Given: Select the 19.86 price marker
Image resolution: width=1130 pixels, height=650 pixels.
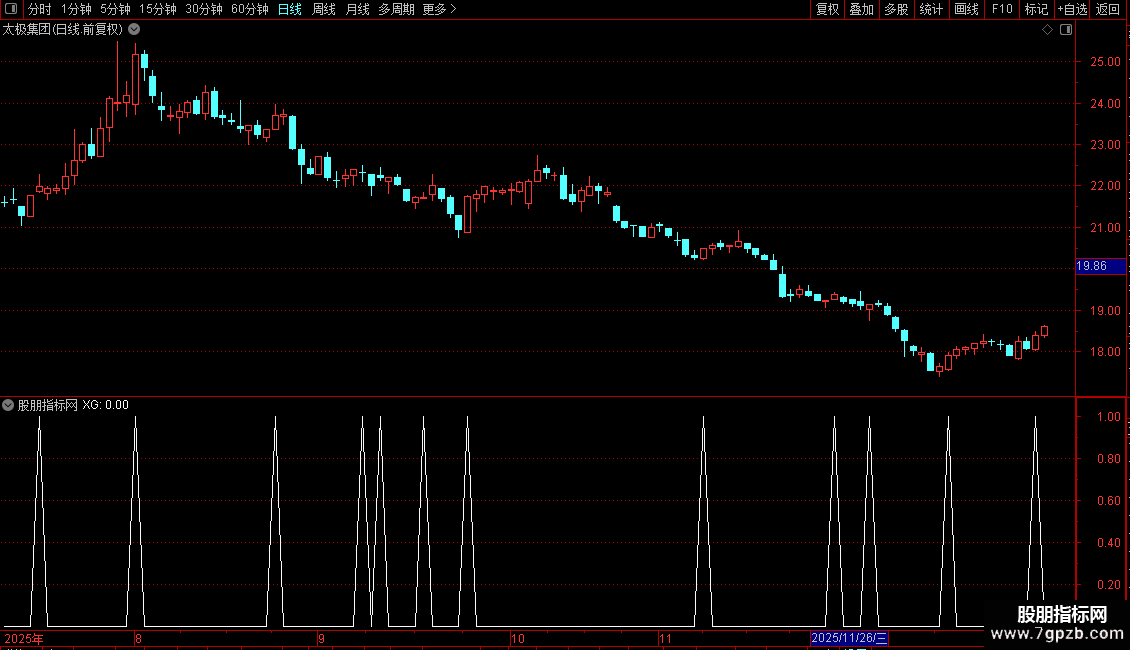Looking at the screenshot, I should (1100, 266).
